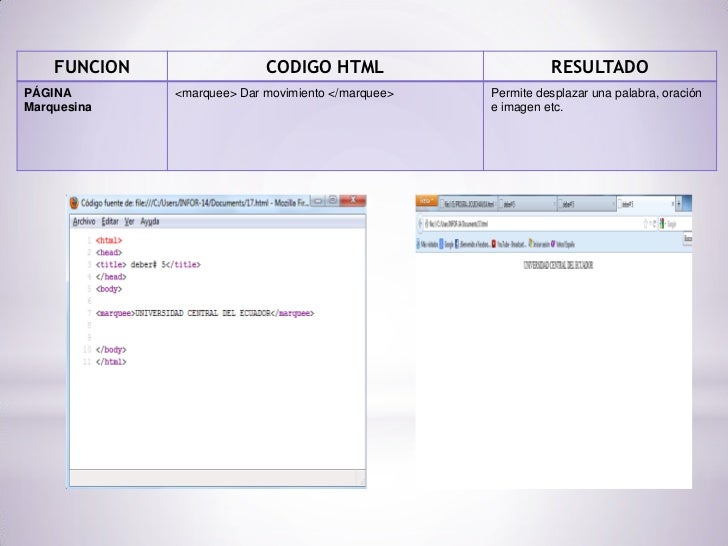Click the marquee source code line
728x546 pixels.
pyautogui.click(x=205, y=313)
